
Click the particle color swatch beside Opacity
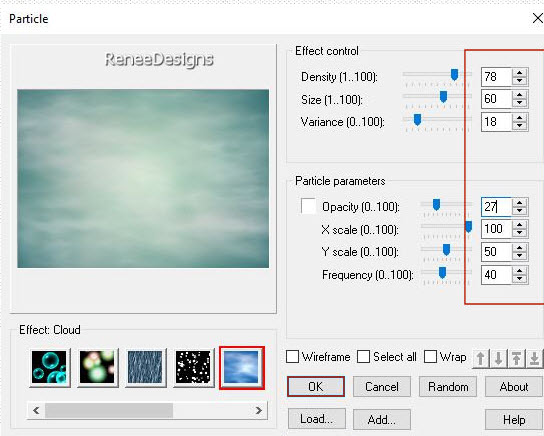(308, 206)
